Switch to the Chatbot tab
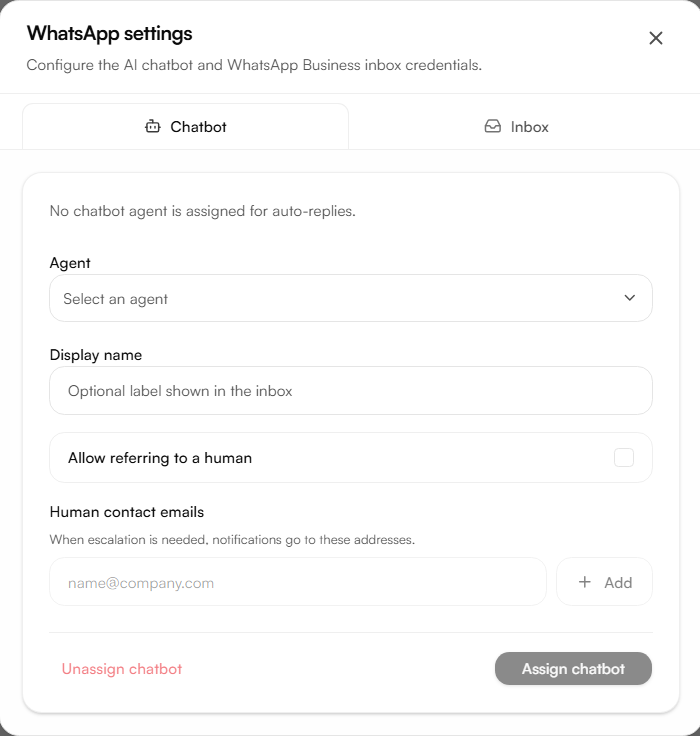Screen dimensions: 700x736 click(185, 127)
